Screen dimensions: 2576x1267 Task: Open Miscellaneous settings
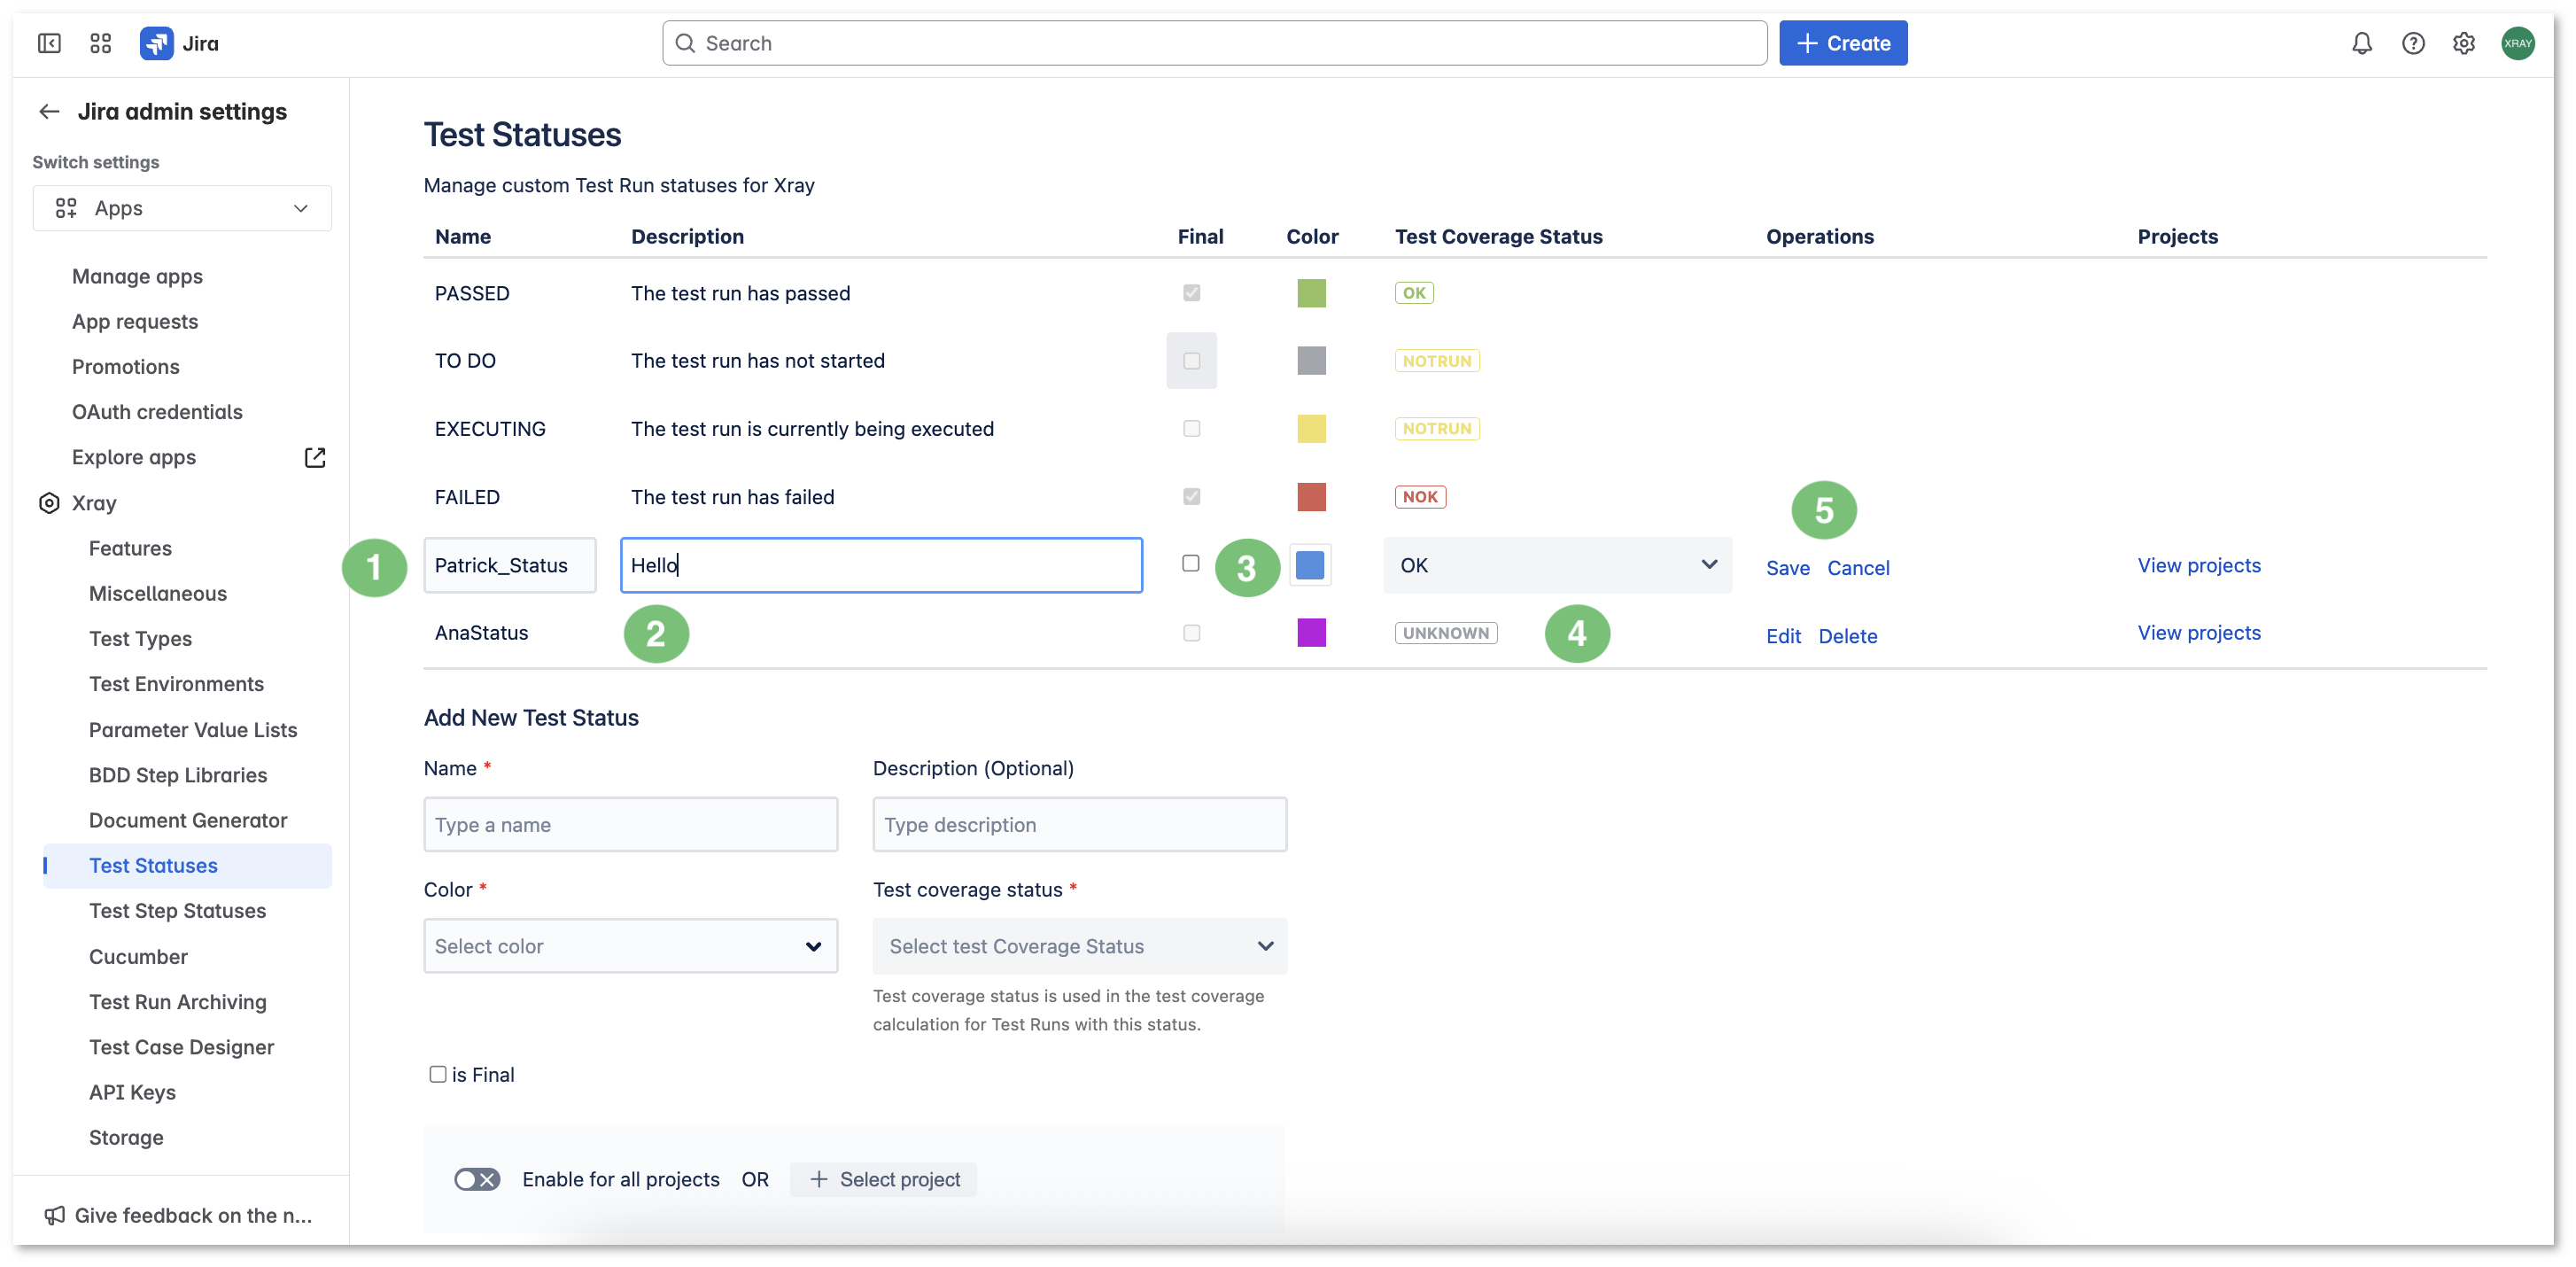158,593
